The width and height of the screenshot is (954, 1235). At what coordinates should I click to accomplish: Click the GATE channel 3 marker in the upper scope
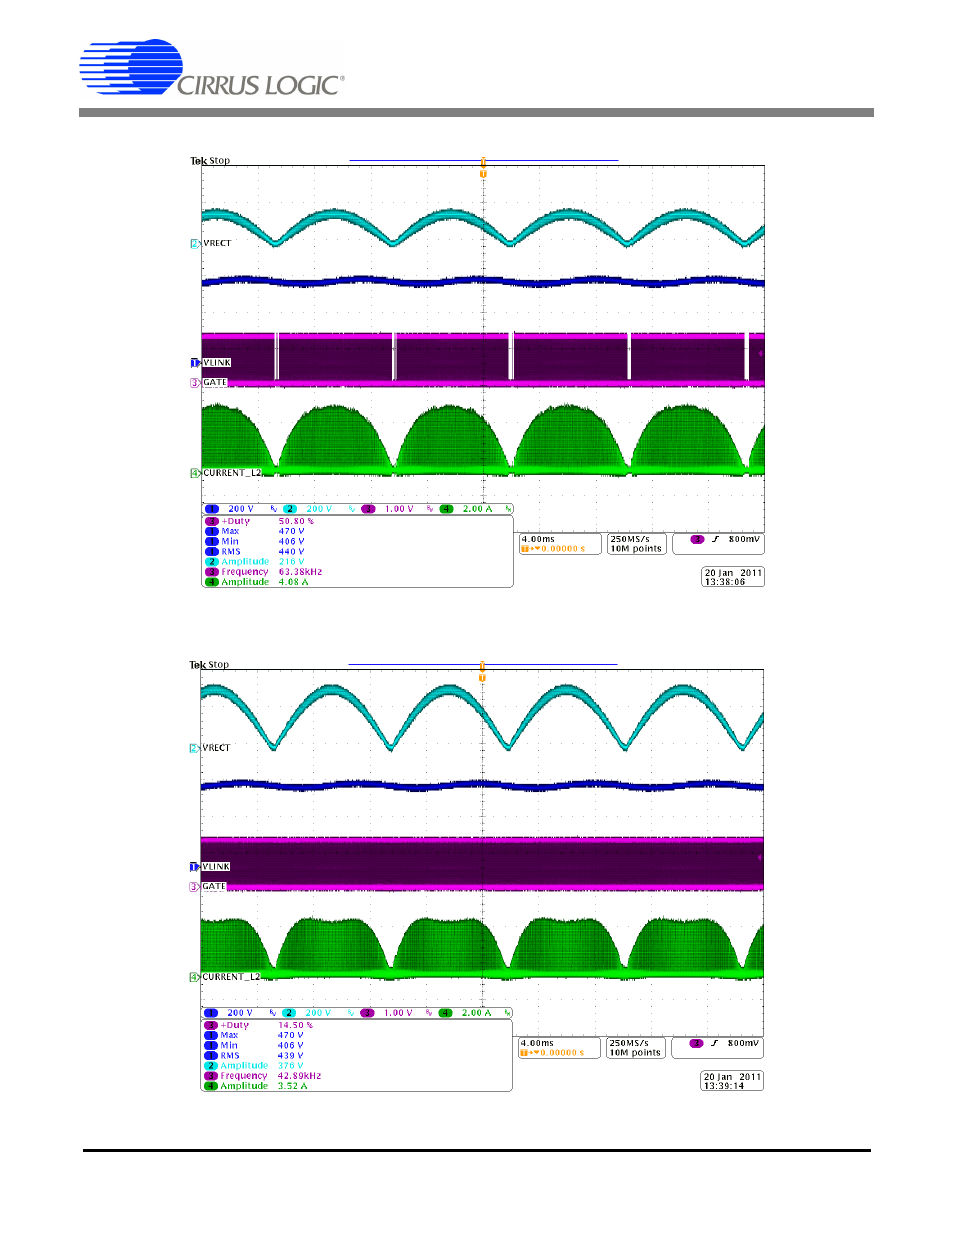coord(195,382)
